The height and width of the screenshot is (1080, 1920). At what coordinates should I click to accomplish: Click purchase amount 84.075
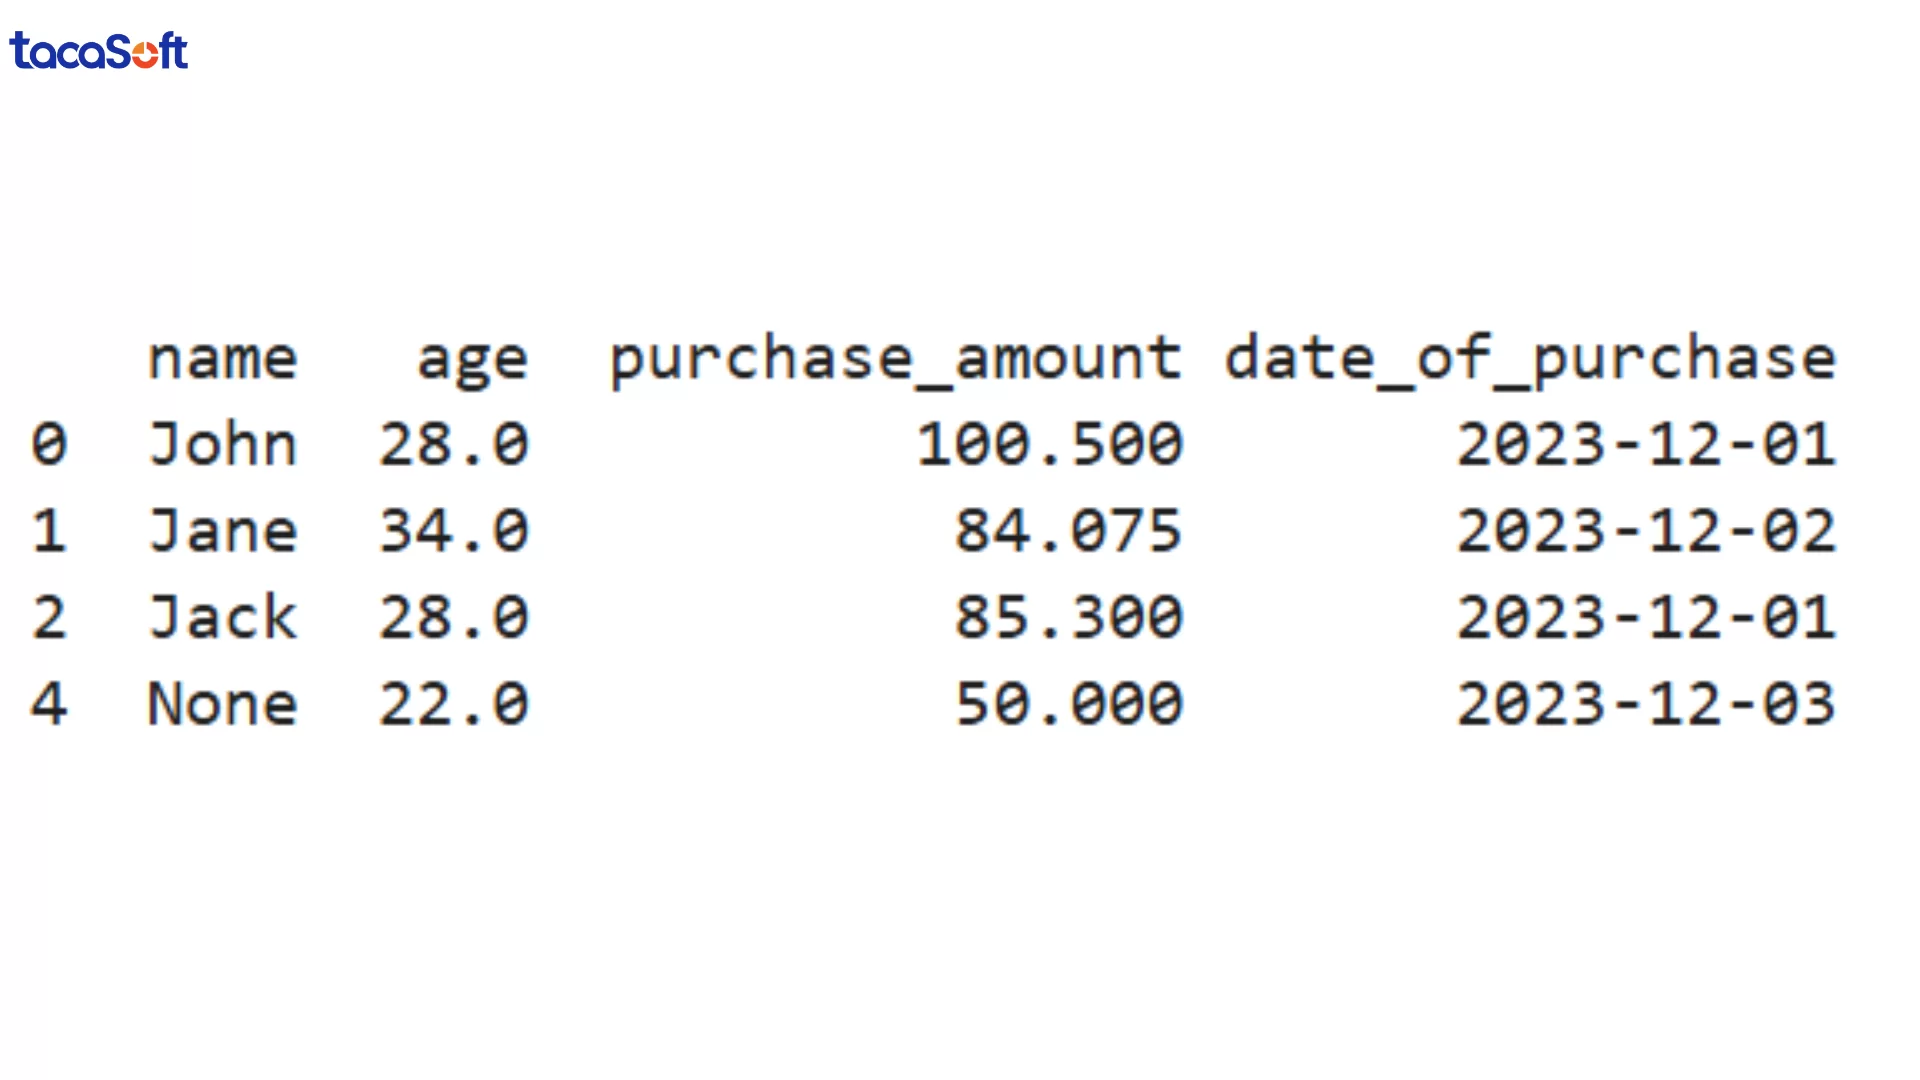coord(1068,531)
